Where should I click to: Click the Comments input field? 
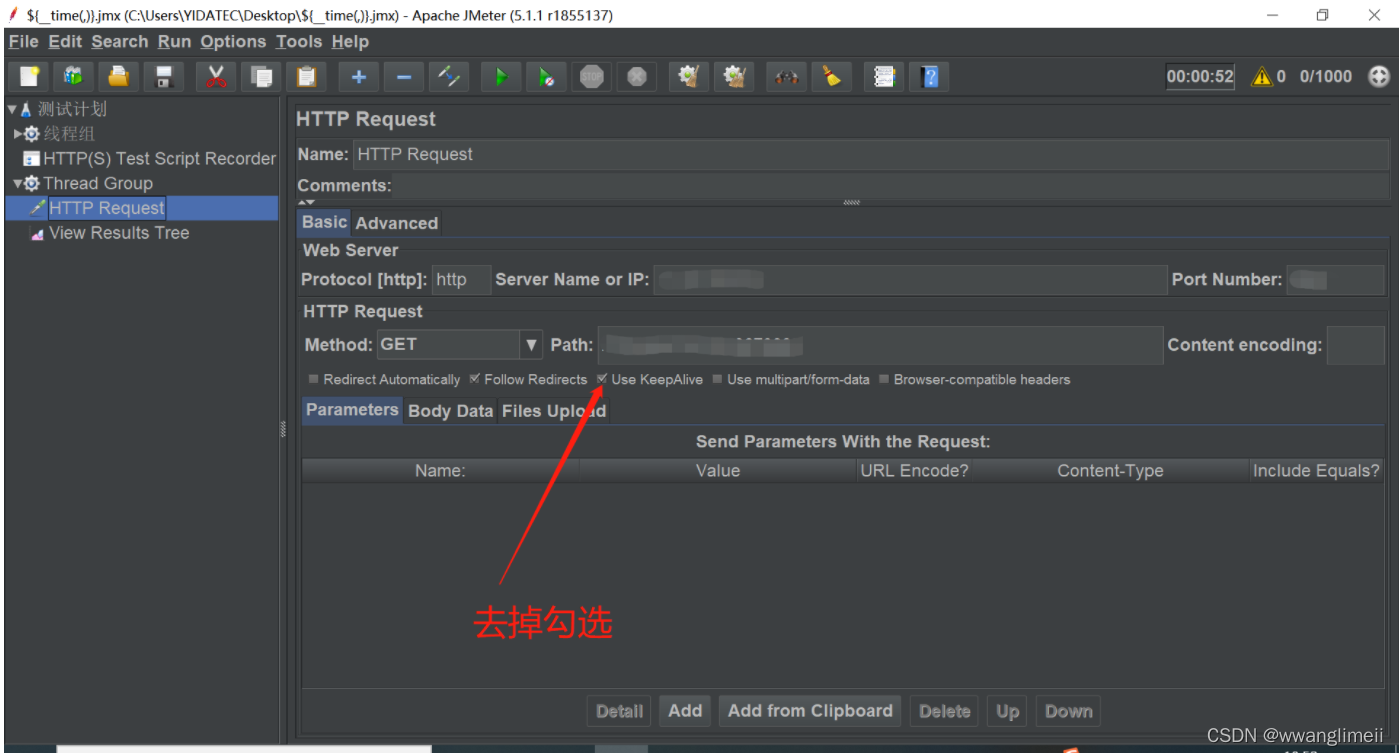tap(890, 185)
